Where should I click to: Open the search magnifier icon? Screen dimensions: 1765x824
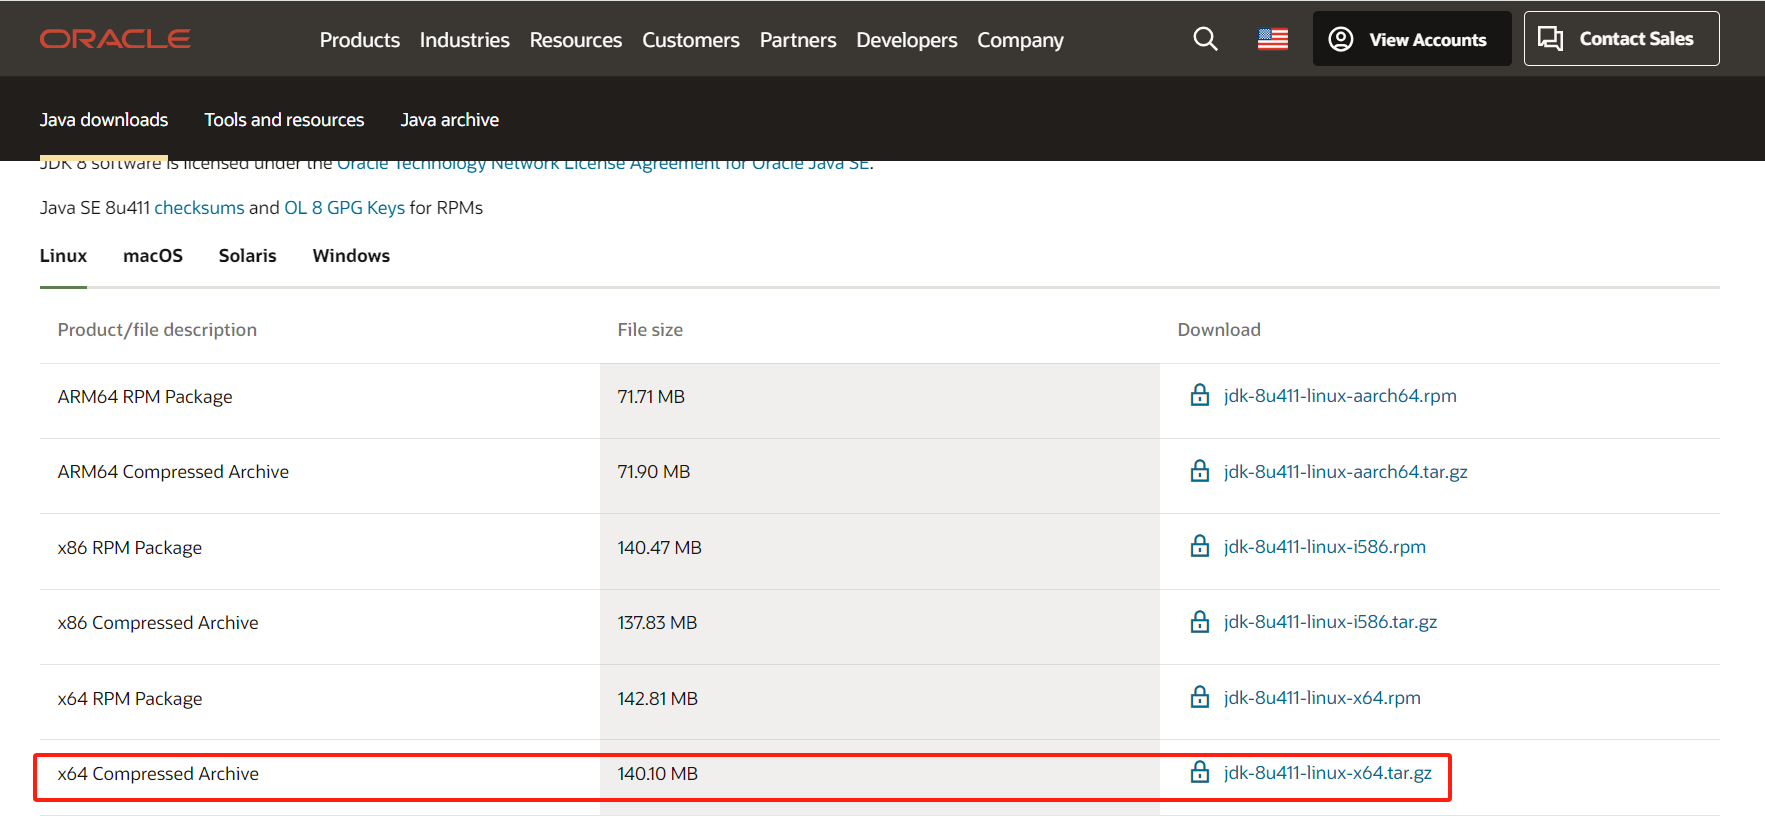[x=1205, y=39]
